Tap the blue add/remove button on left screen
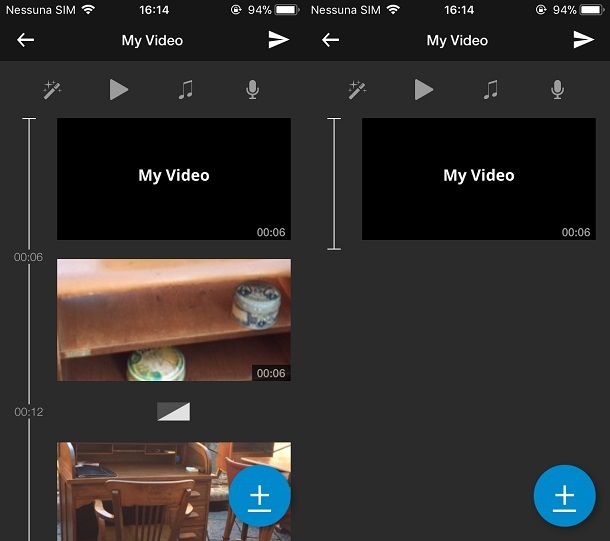The image size is (610, 541). pos(259,496)
